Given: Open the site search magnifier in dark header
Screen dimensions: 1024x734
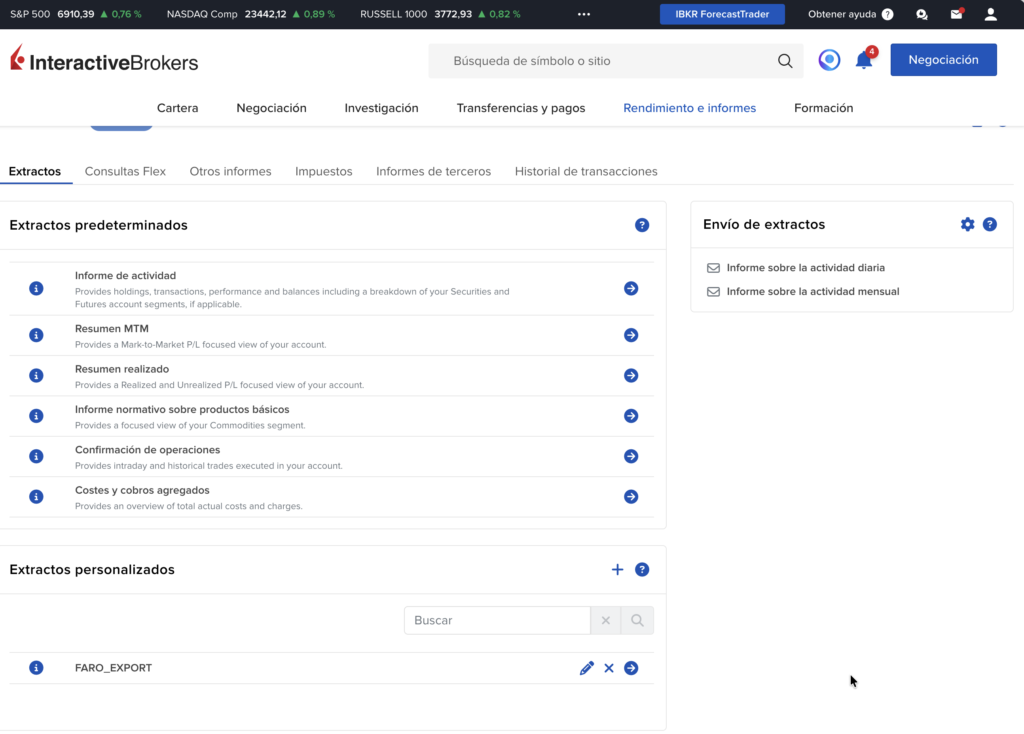Looking at the screenshot, I should 786,61.
